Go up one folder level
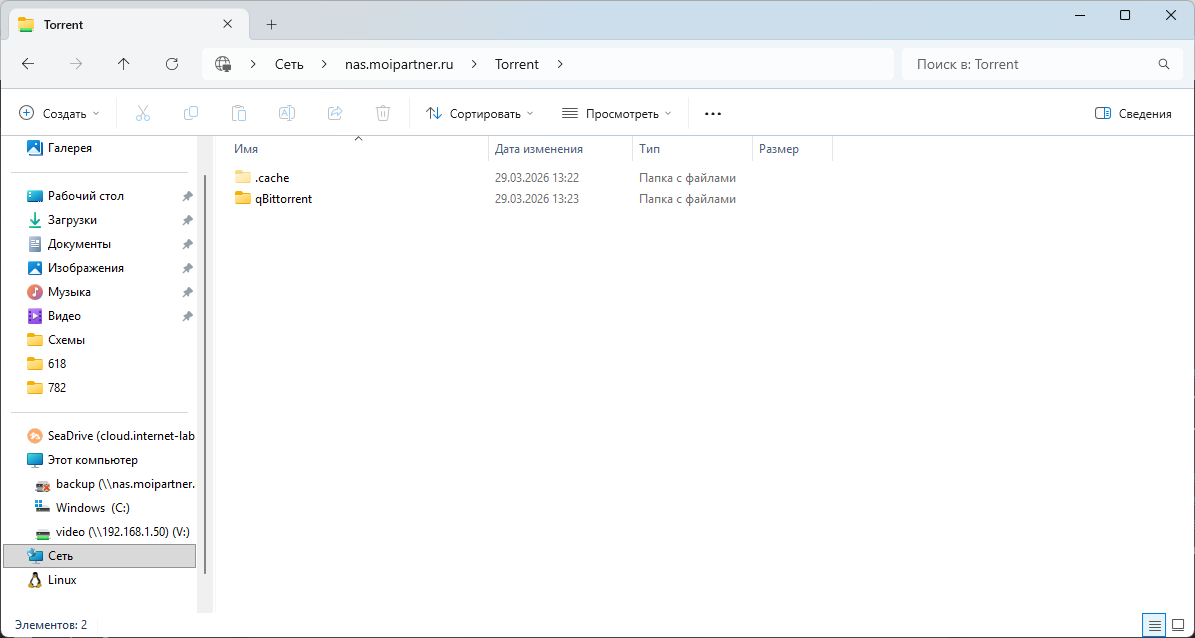The height and width of the screenshot is (638, 1195). [x=124, y=64]
